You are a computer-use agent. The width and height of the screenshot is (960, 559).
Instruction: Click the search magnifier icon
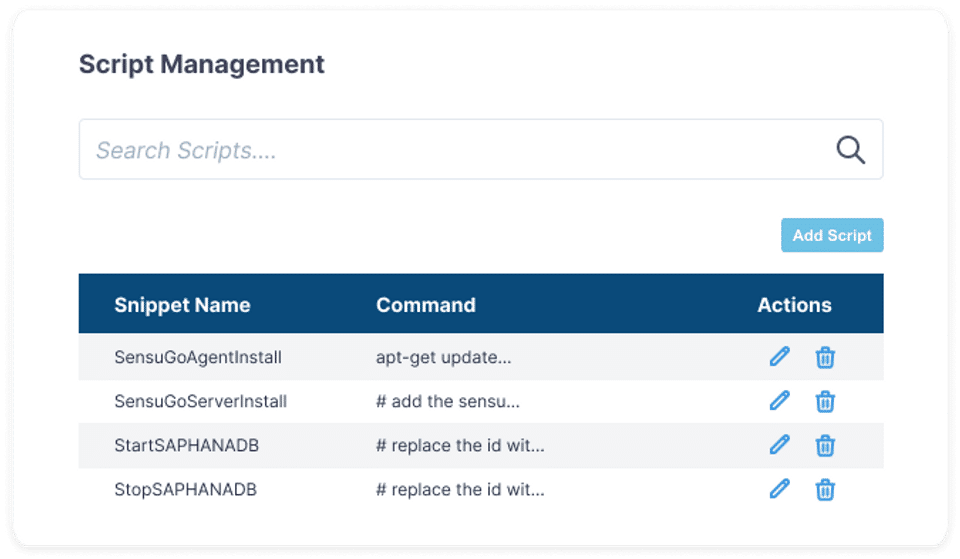pyautogui.click(x=850, y=150)
